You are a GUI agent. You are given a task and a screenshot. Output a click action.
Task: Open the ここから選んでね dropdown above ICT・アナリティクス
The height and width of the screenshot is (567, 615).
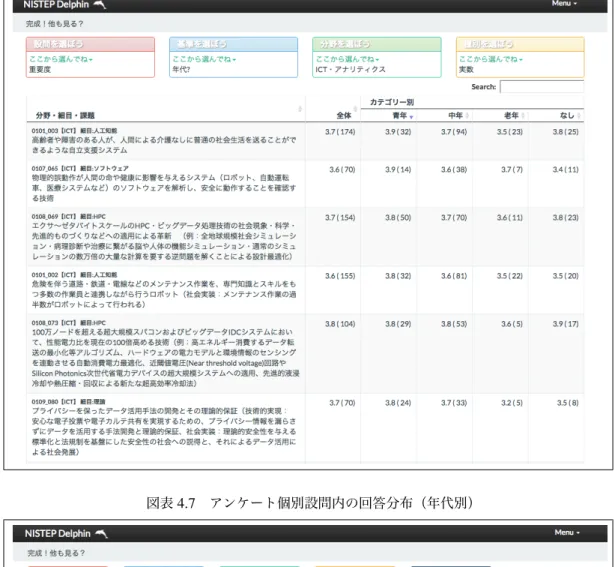click(348, 59)
